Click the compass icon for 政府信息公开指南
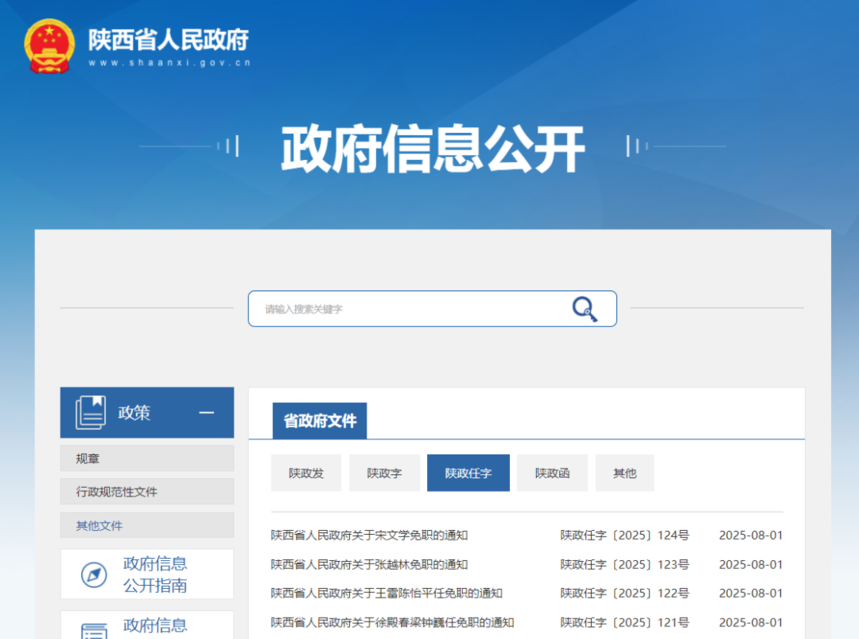Image resolution: width=859 pixels, height=639 pixels. [94, 575]
